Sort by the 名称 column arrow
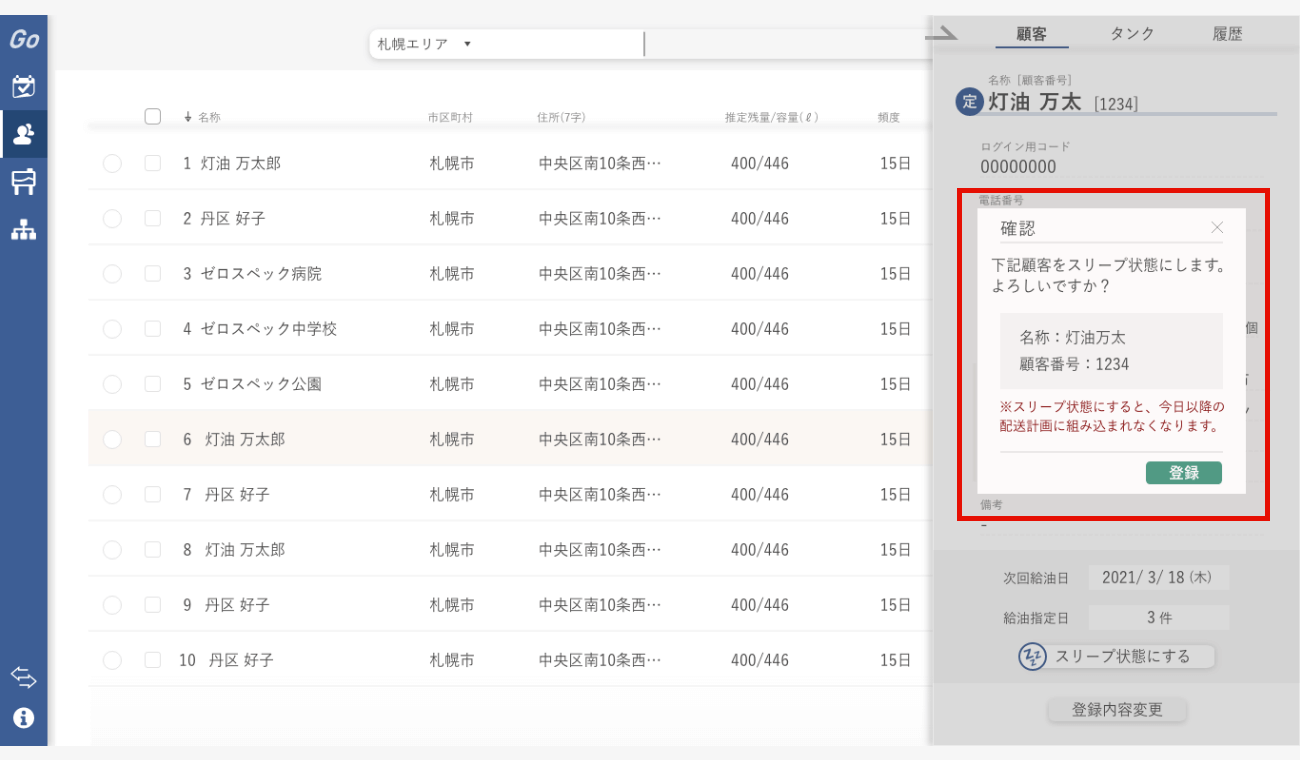 click(187, 117)
